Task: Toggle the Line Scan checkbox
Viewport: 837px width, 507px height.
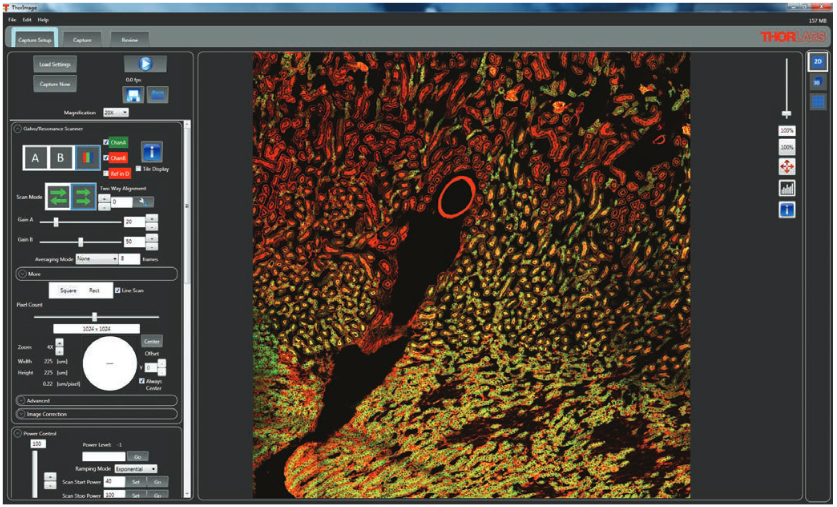Action: (116, 291)
